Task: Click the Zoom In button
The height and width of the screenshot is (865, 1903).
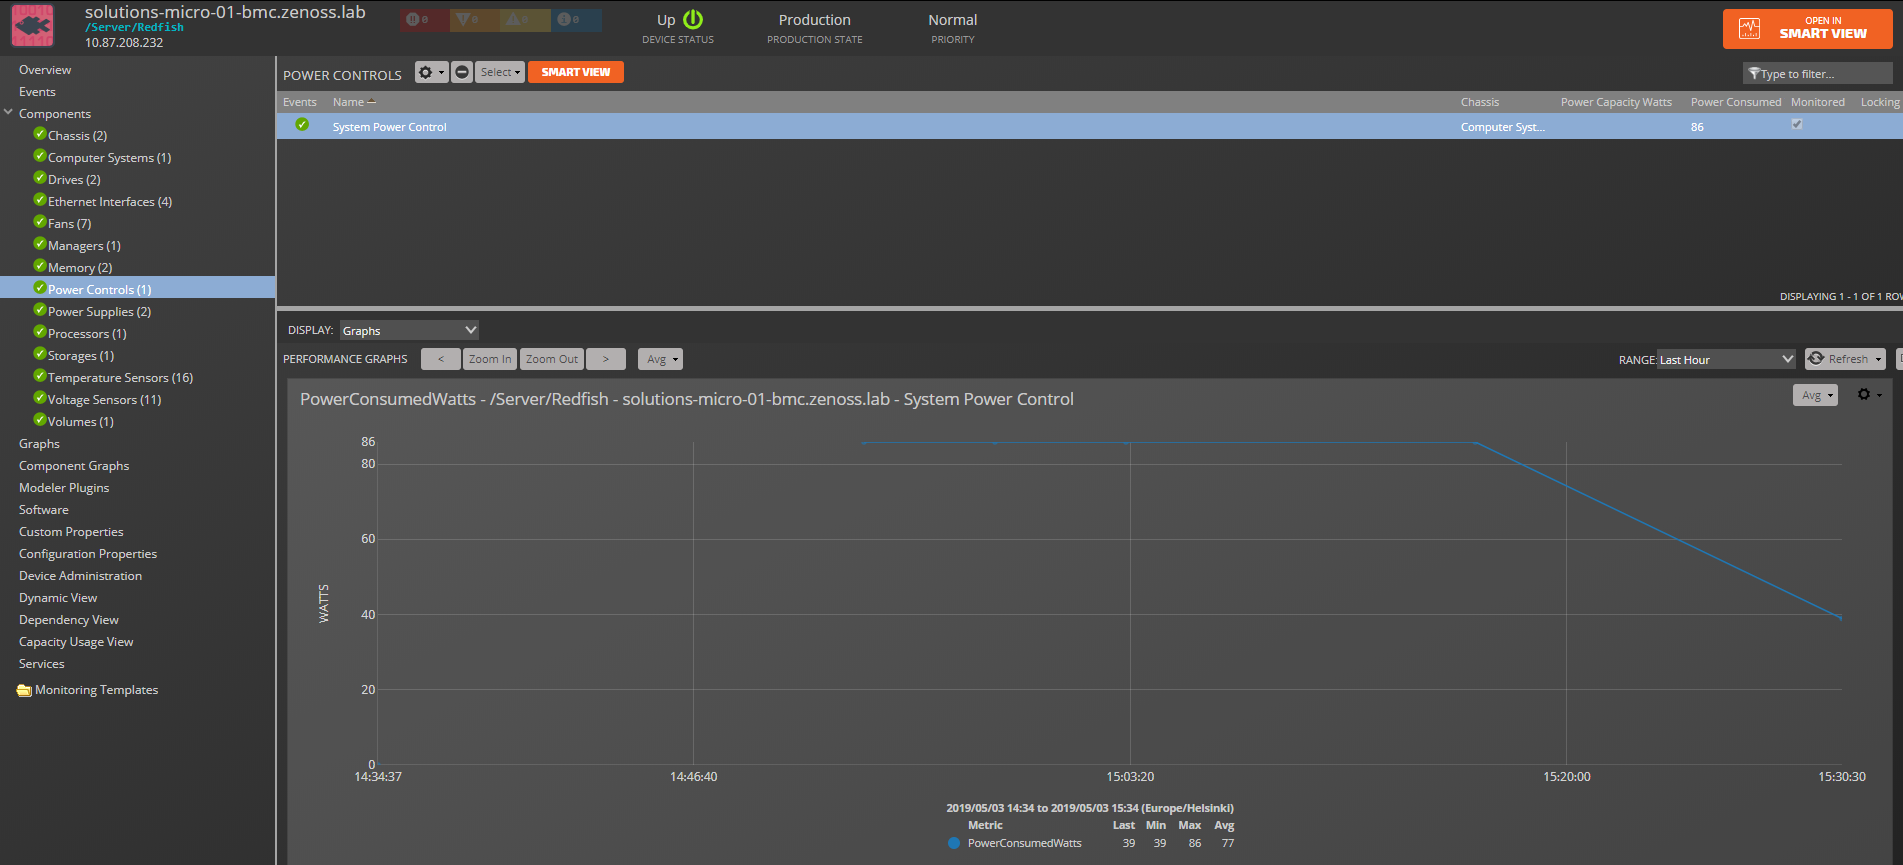Action: click(x=490, y=359)
